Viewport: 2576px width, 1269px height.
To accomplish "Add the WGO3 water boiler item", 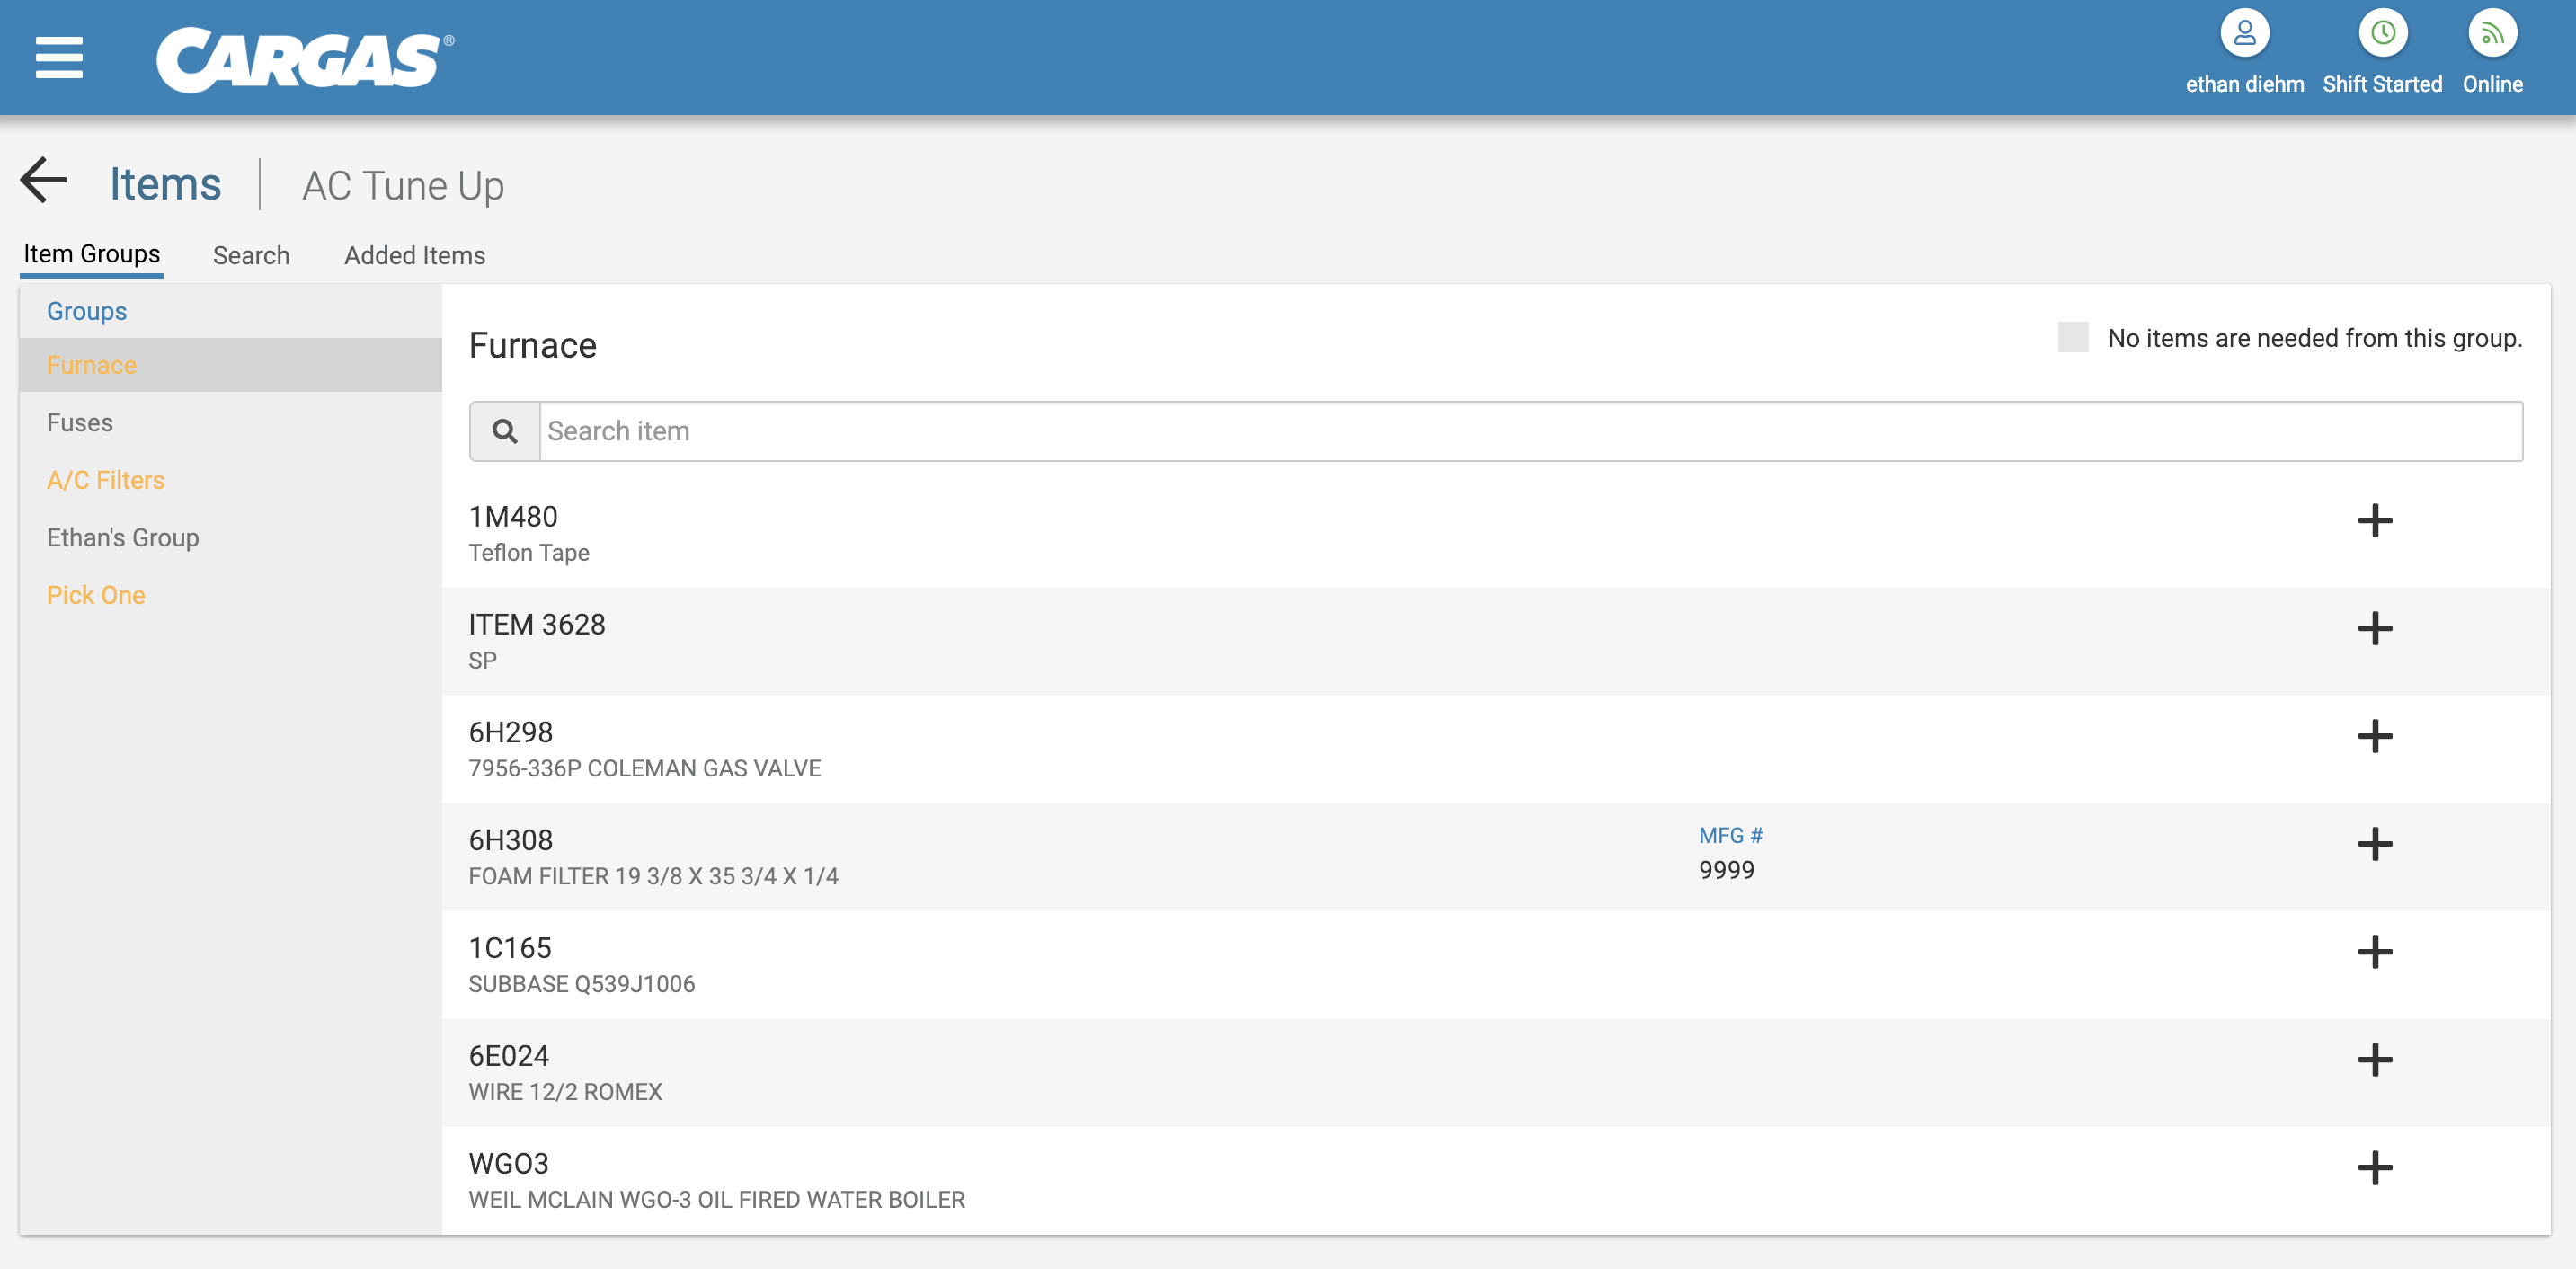I will (x=2374, y=1168).
